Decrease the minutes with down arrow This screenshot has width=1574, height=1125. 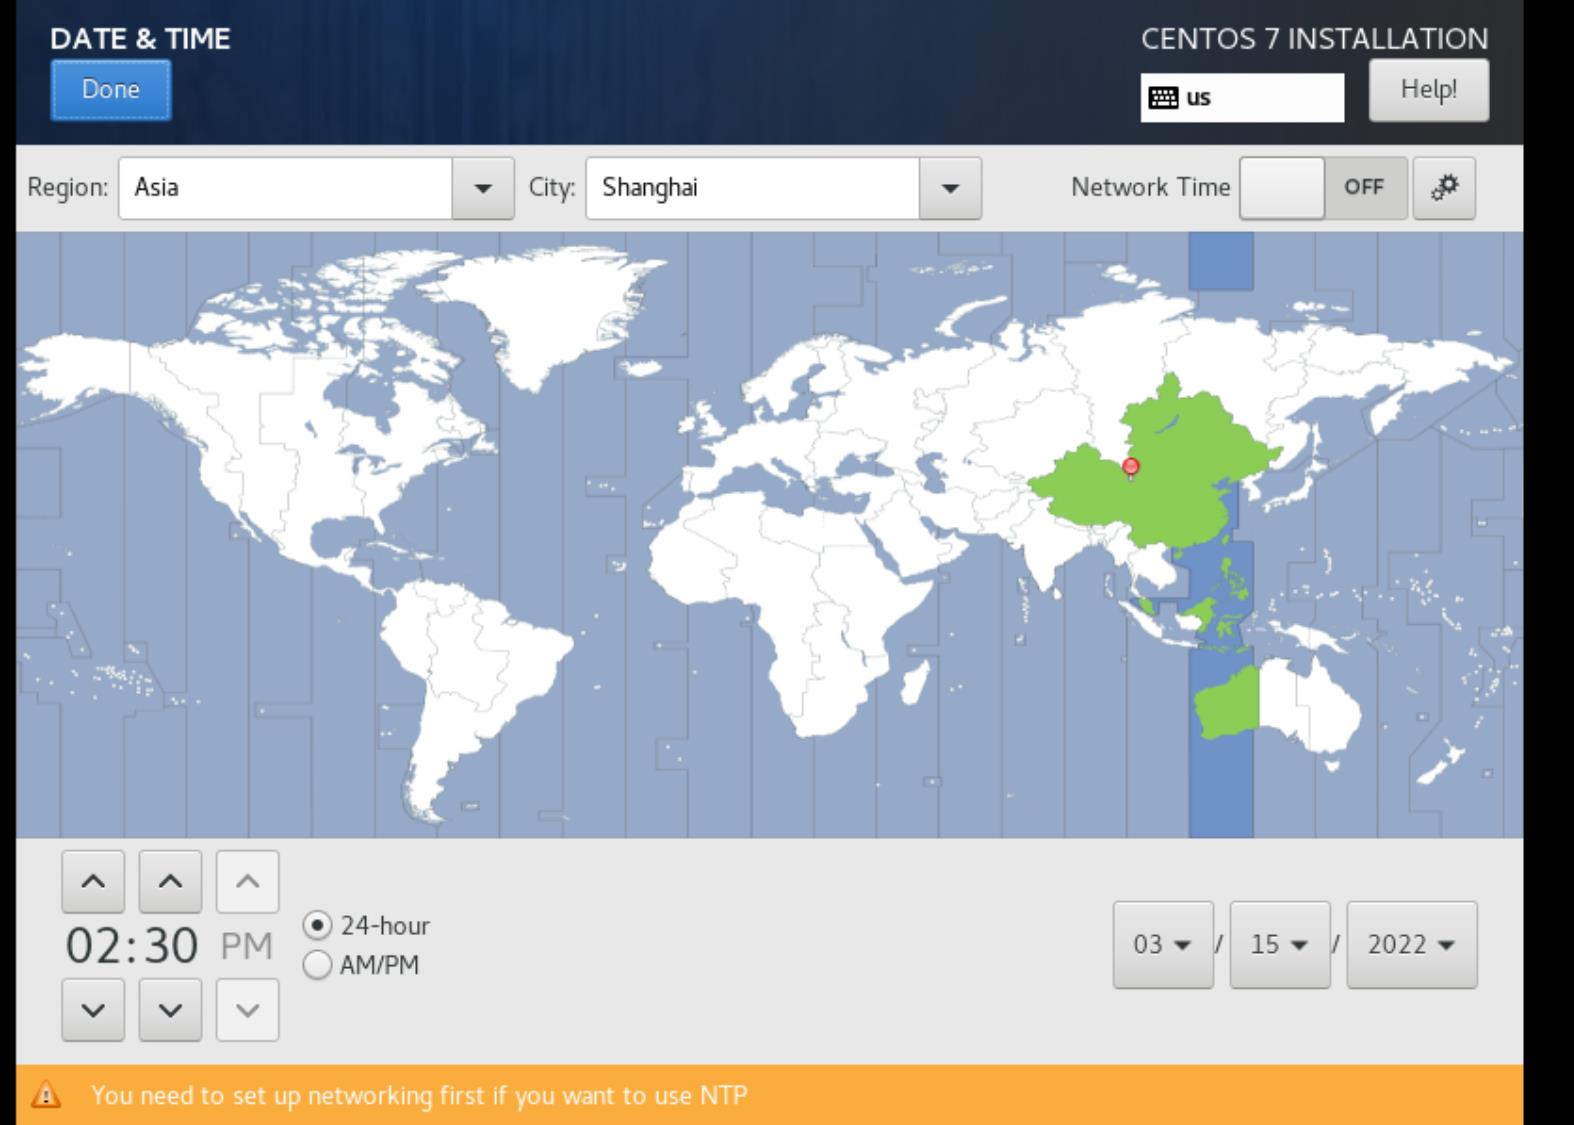170,1010
